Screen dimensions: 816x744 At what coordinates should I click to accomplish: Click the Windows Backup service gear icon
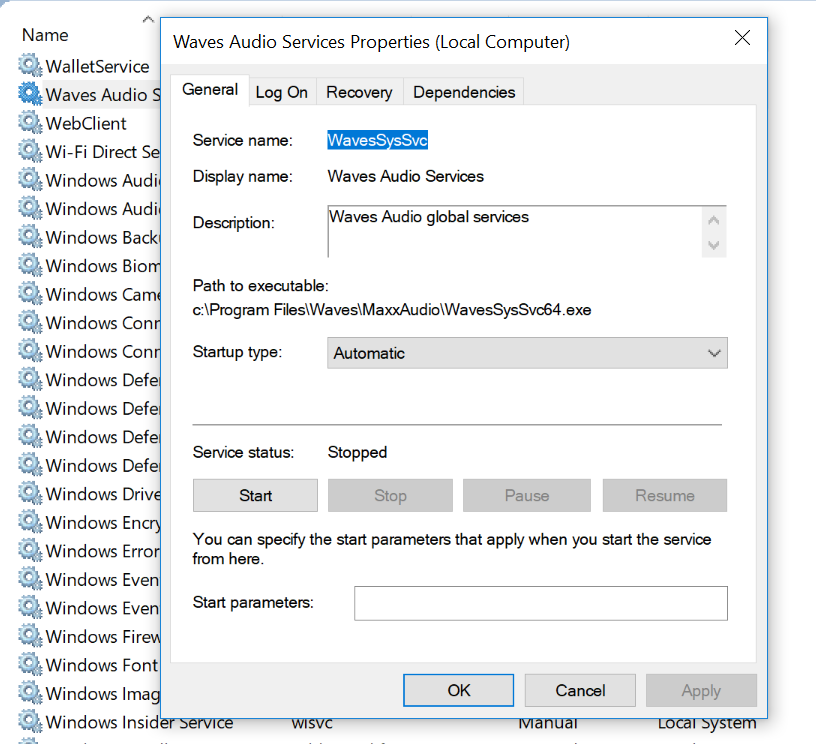pos(30,237)
